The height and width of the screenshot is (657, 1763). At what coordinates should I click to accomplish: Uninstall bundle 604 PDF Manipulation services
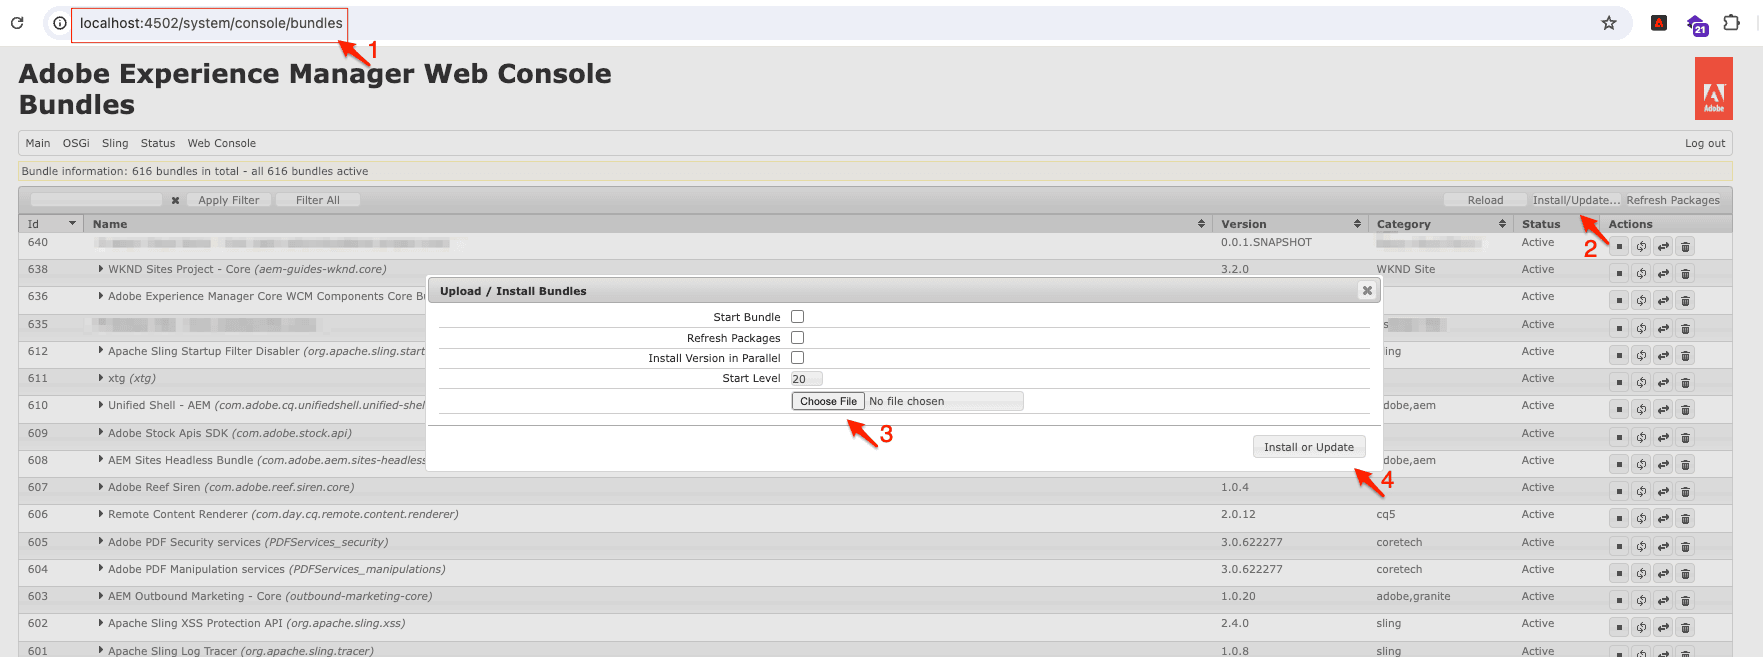(1685, 573)
